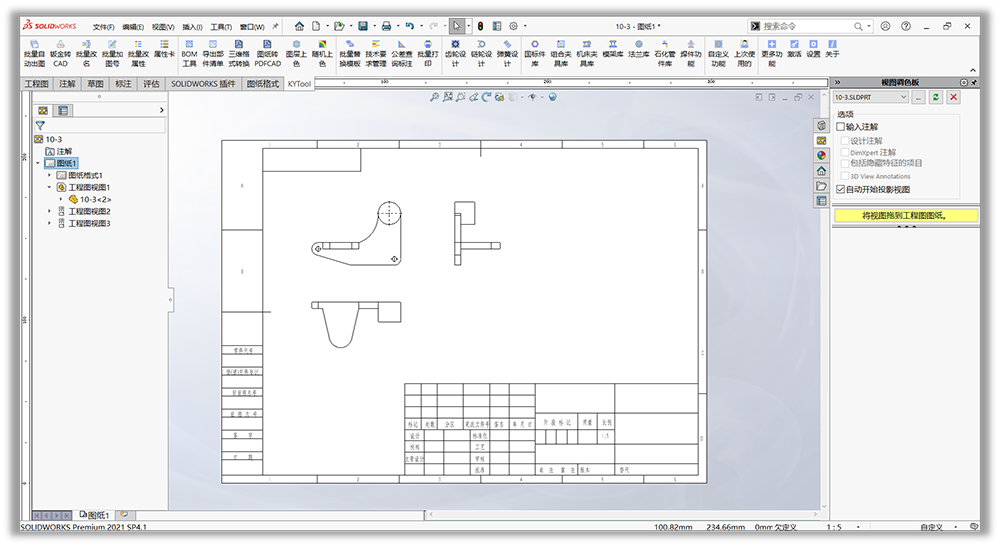Screen dimensions: 1000x547
Task: Tick the DimXpert 注解 checkbox
Action: [x=845, y=152]
